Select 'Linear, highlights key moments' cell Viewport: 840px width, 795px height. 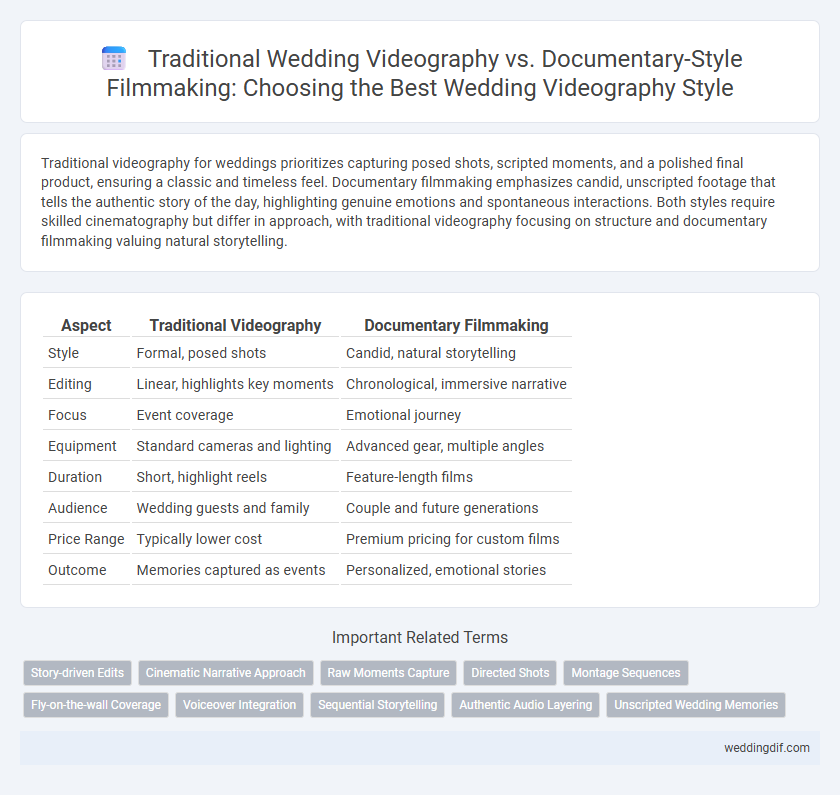235,384
